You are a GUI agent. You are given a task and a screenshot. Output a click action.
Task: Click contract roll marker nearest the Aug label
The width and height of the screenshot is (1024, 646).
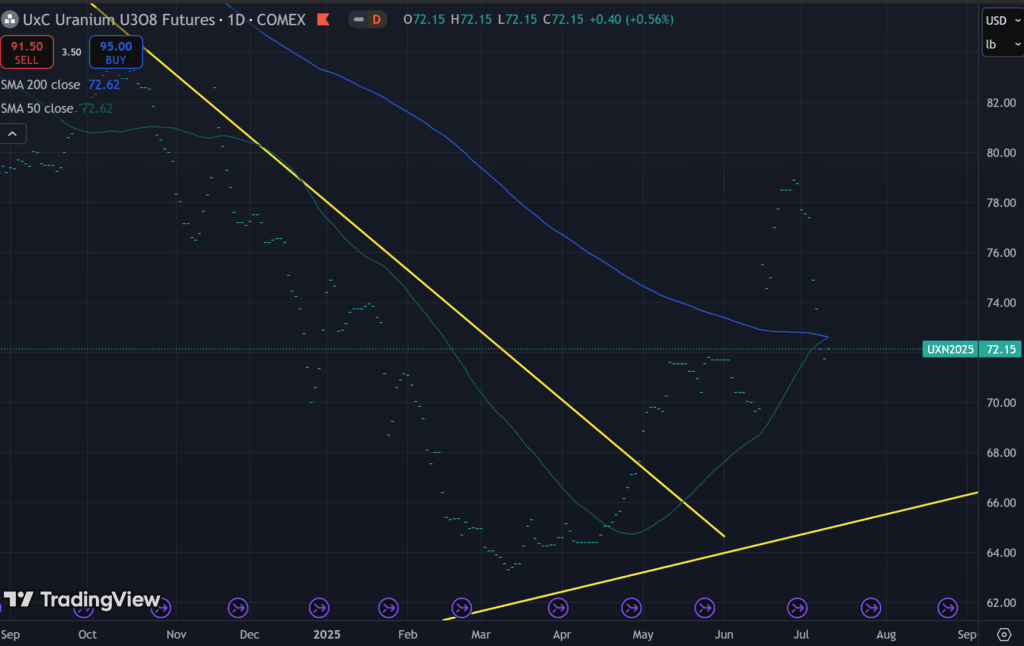click(871, 608)
